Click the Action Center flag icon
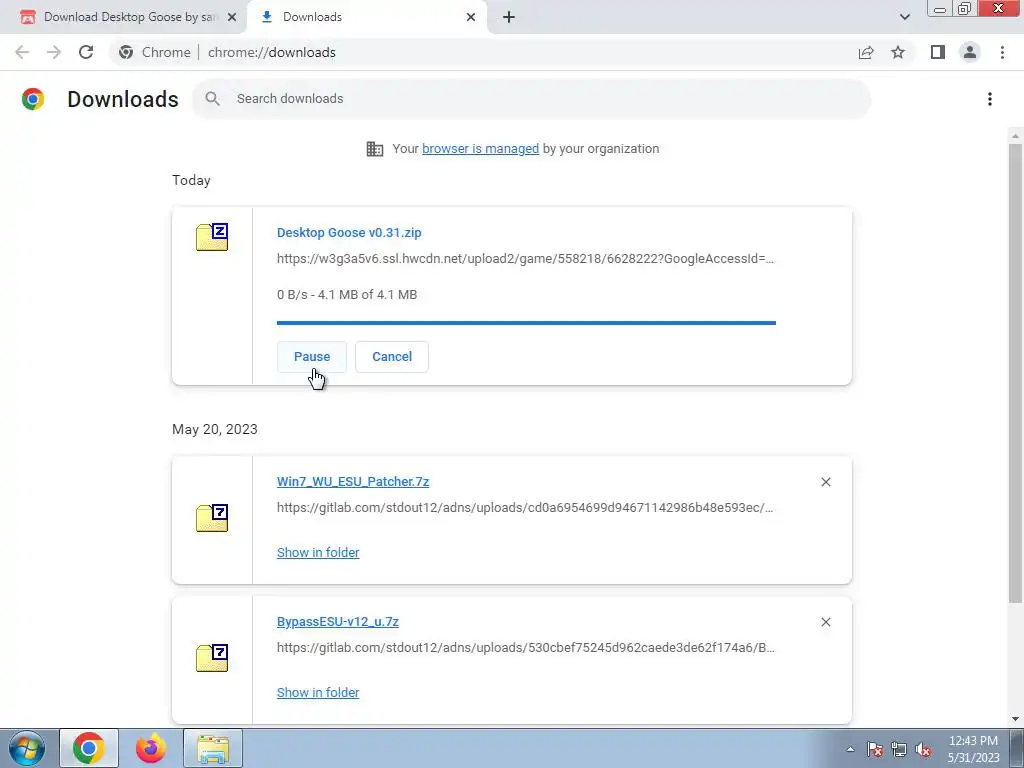 pos(874,749)
